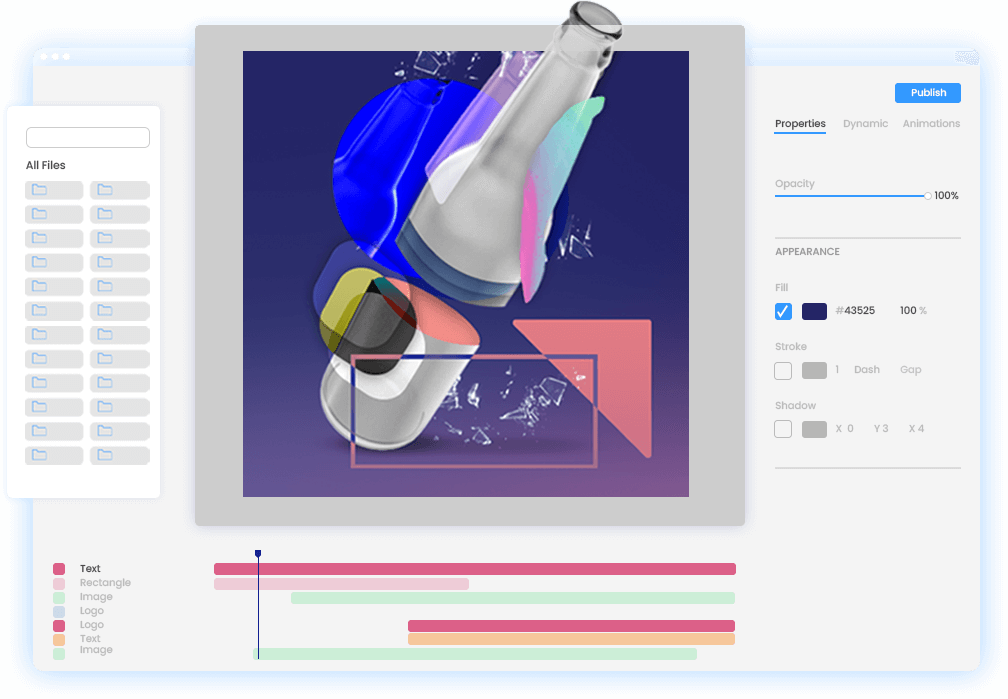Enable the Stroke checkbox
Screen dimensions: 1008x699
tap(783, 370)
